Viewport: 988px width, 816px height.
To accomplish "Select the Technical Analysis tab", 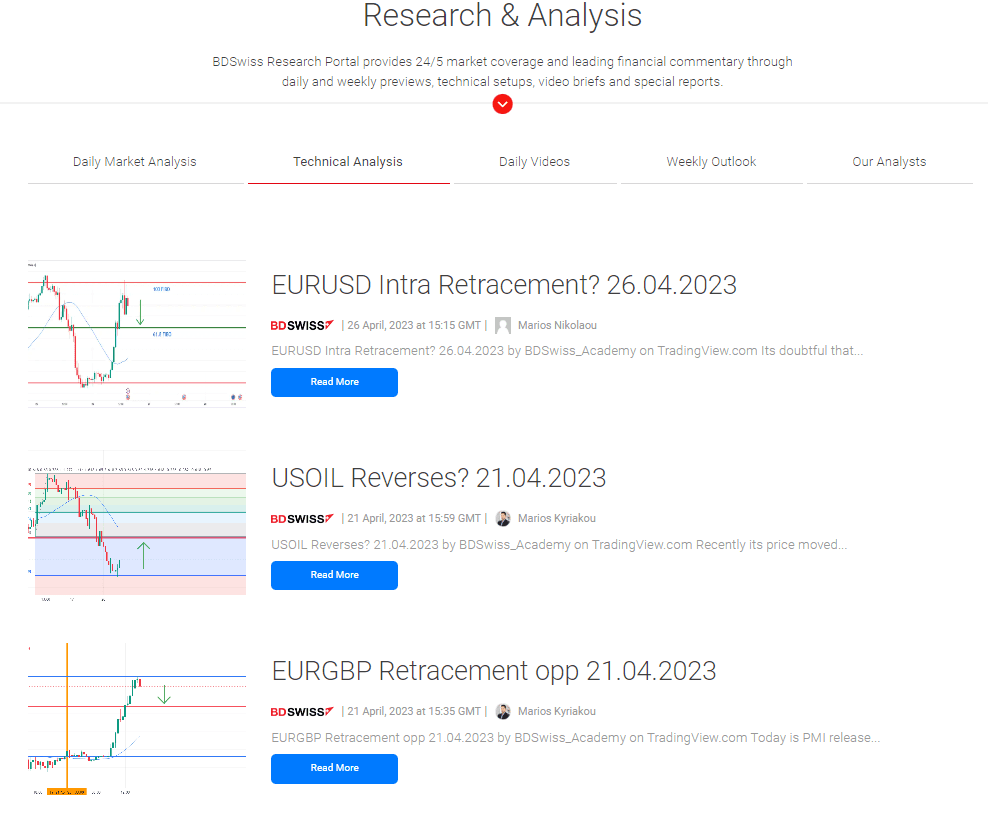I will click(348, 162).
